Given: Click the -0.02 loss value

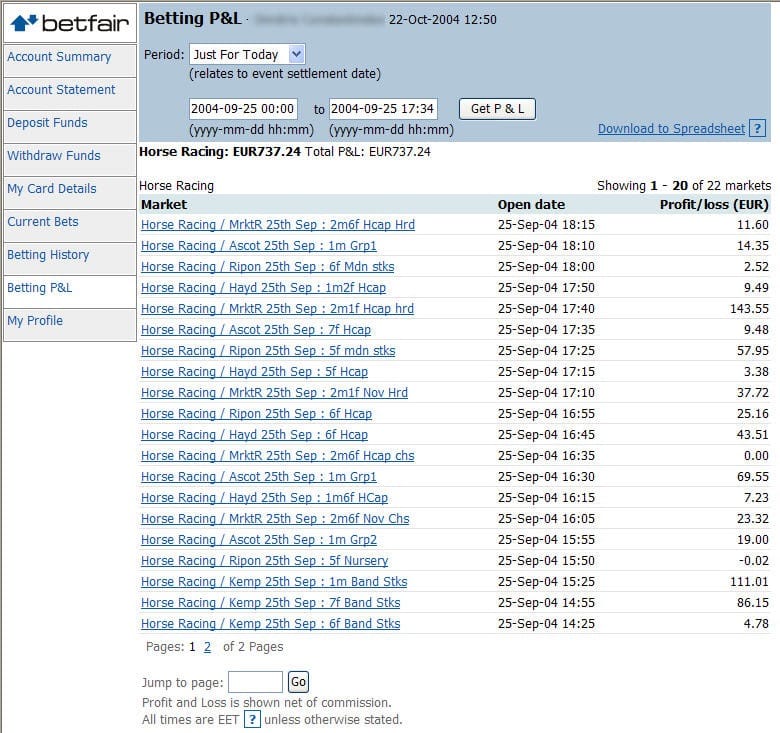Looking at the screenshot, I should [754, 560].
